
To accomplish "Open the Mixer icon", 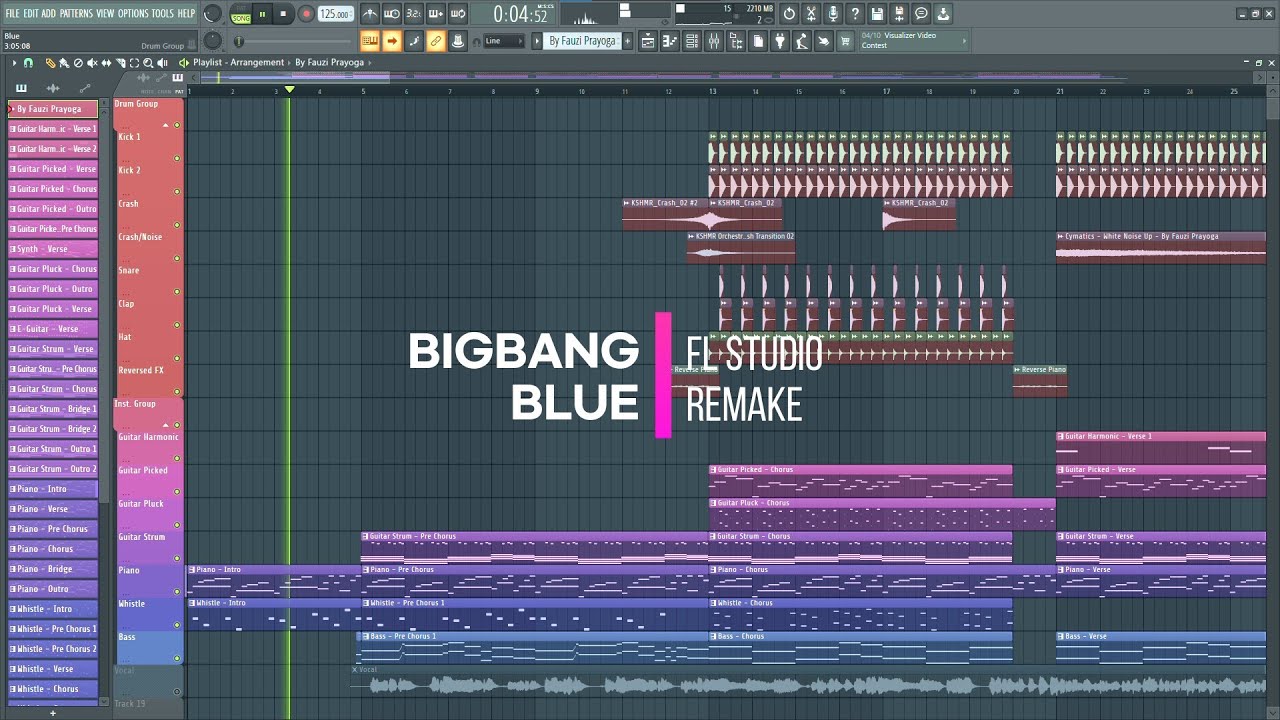I will coord(713,41).
